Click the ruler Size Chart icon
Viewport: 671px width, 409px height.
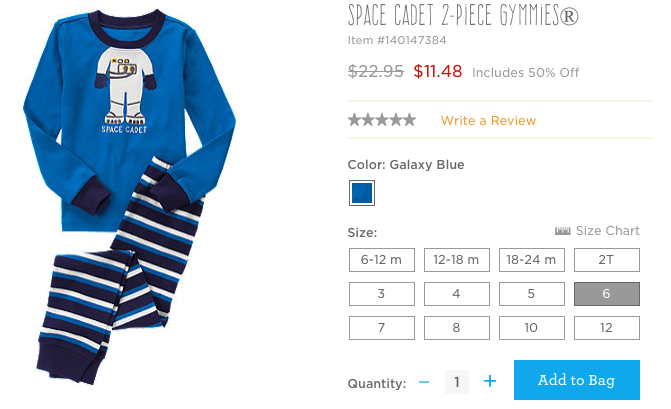coord(562,231)
